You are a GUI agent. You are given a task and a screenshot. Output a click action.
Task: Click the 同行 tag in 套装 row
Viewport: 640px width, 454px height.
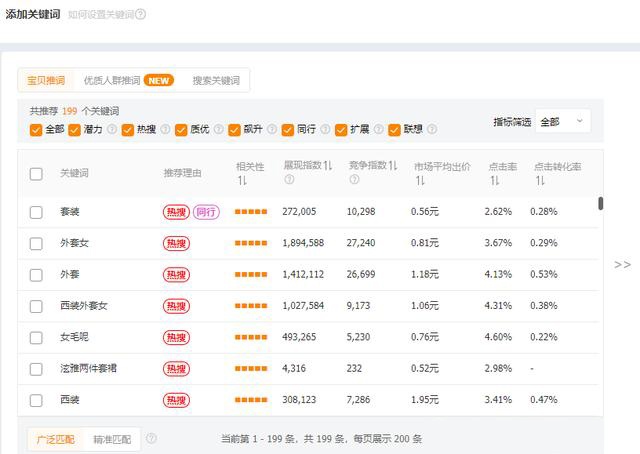tap(206, 212)
